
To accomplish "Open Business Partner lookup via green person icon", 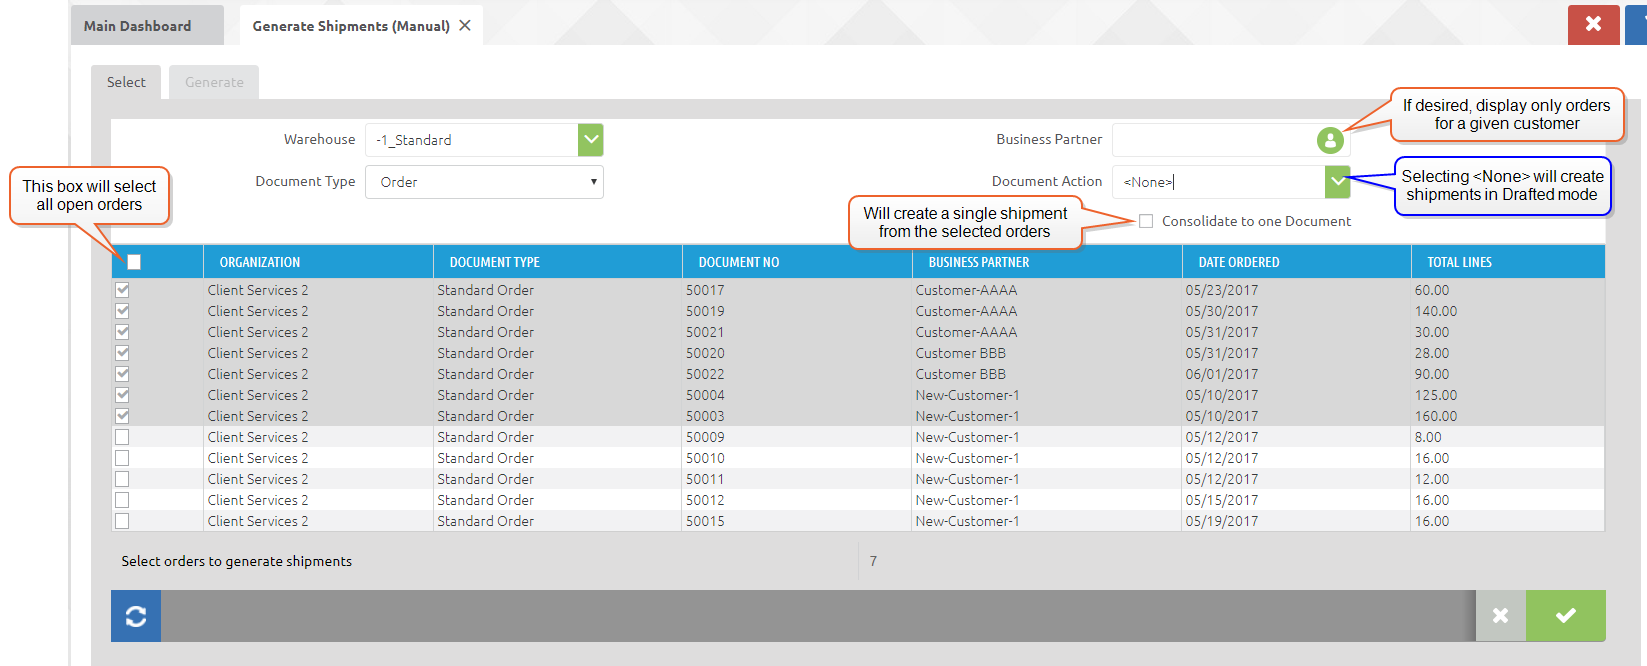I will [1329, 141].
